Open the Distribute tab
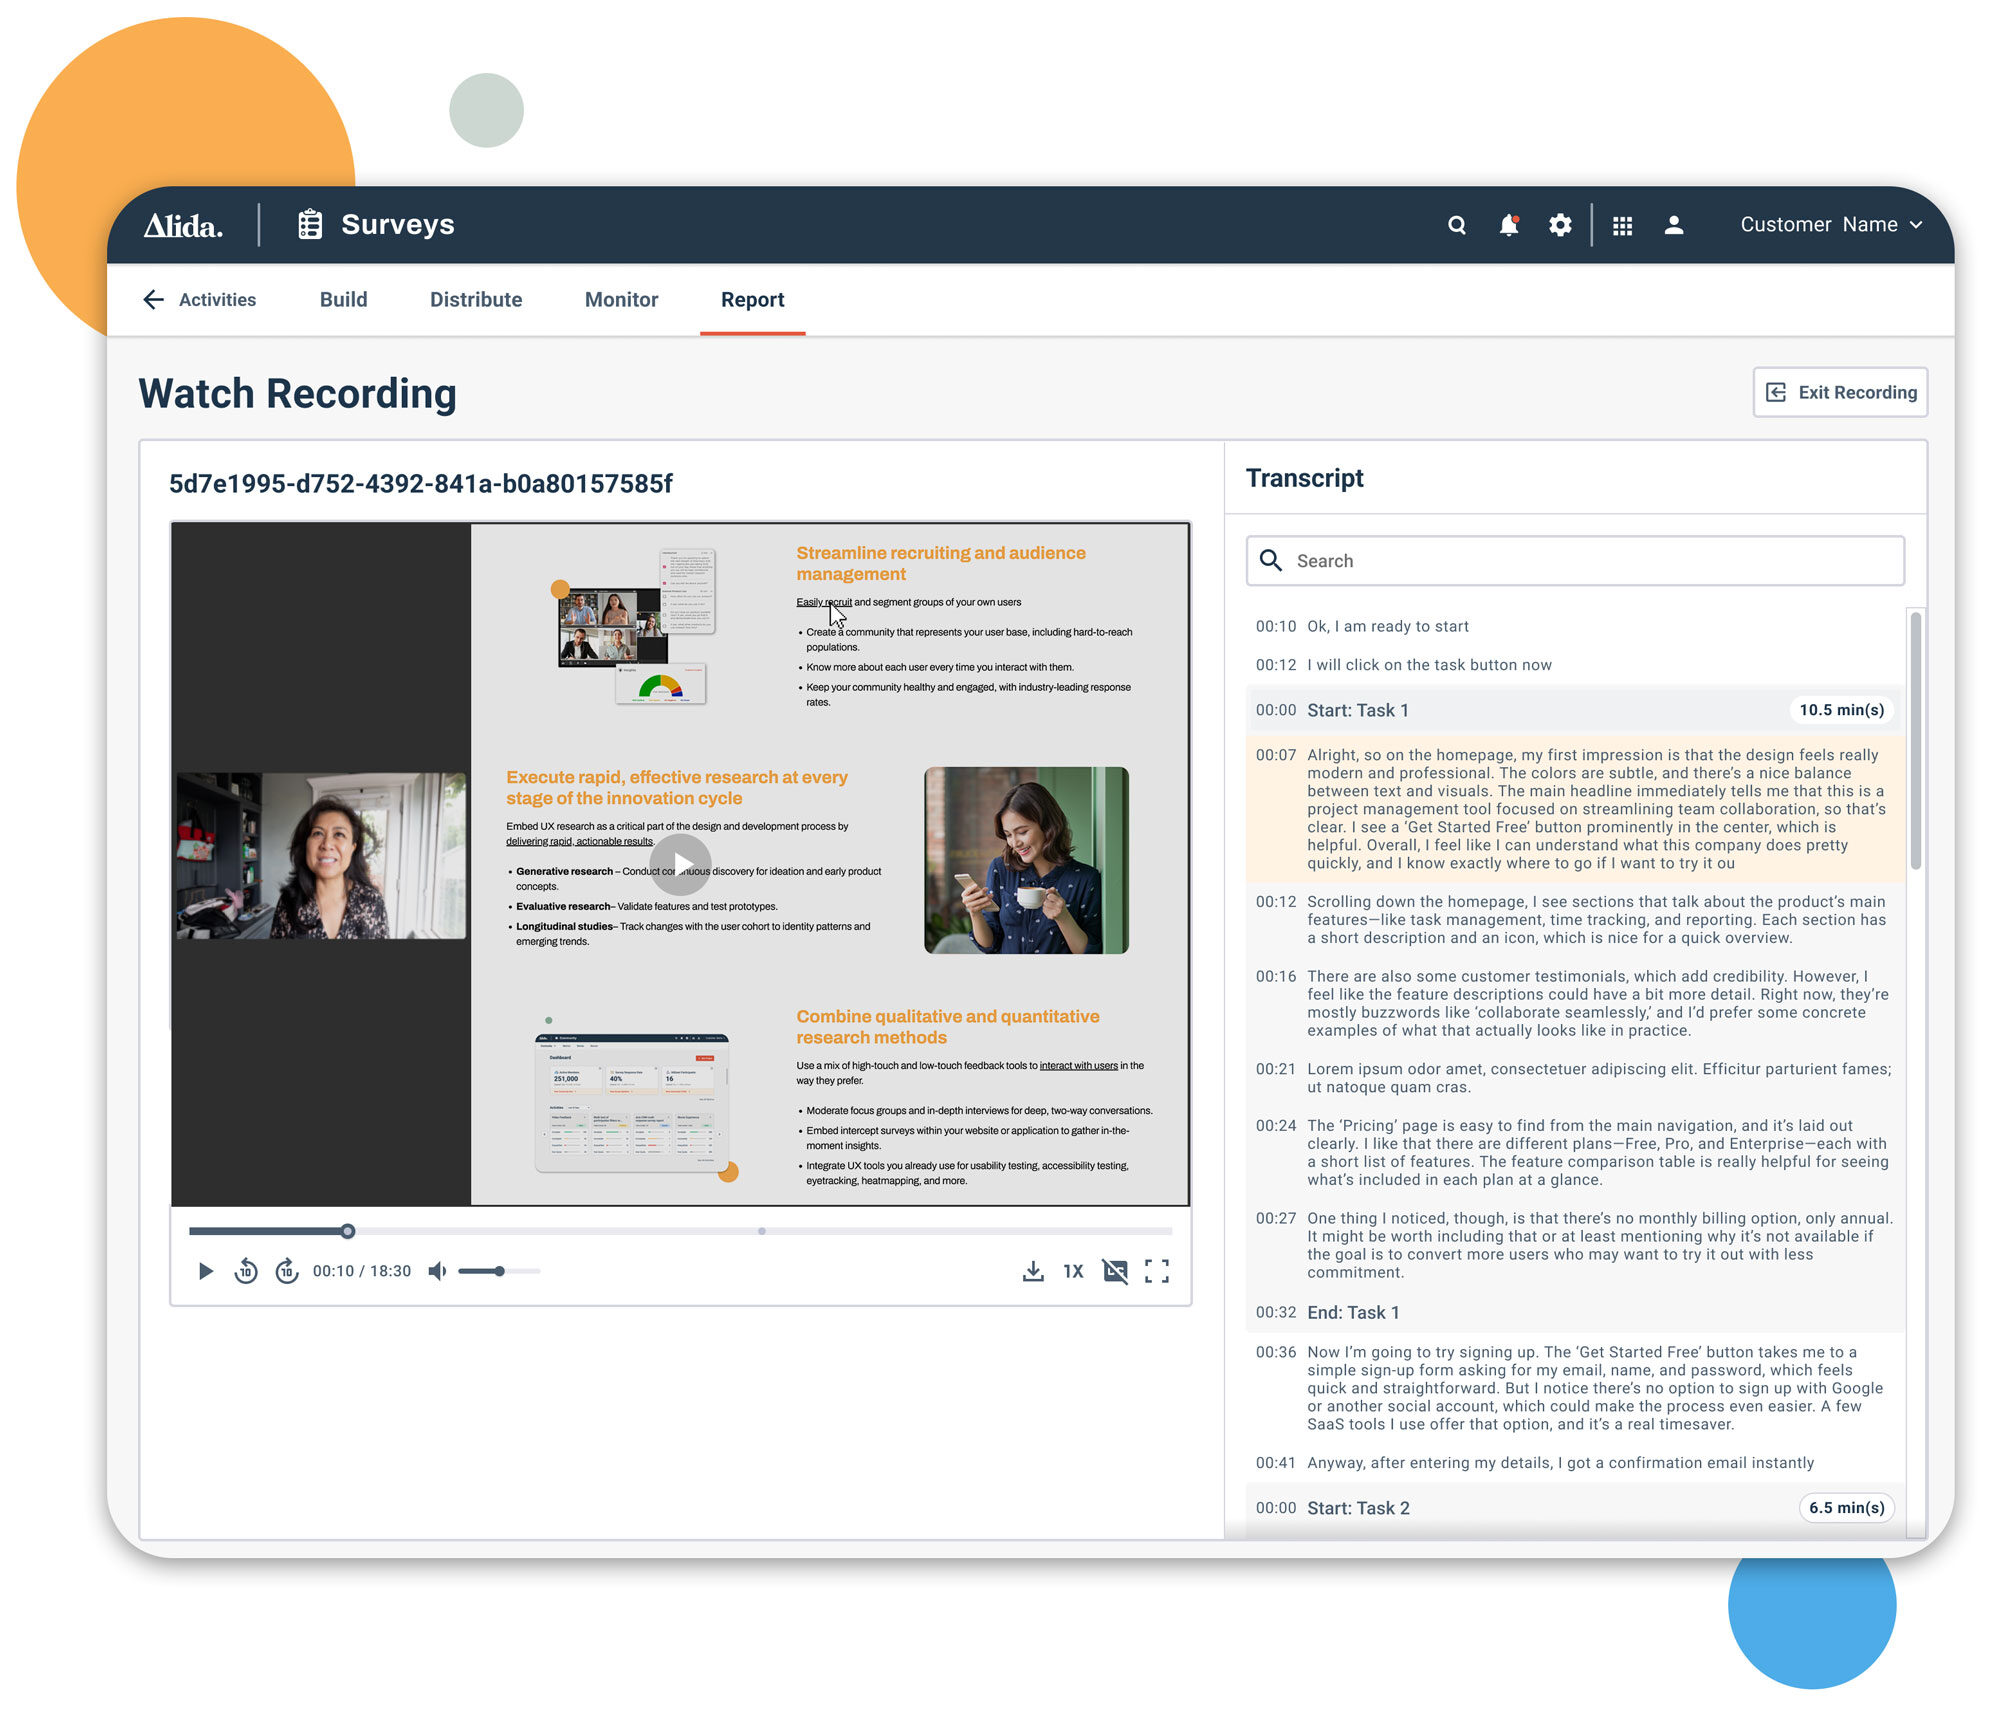 click(x=476, y=300)
